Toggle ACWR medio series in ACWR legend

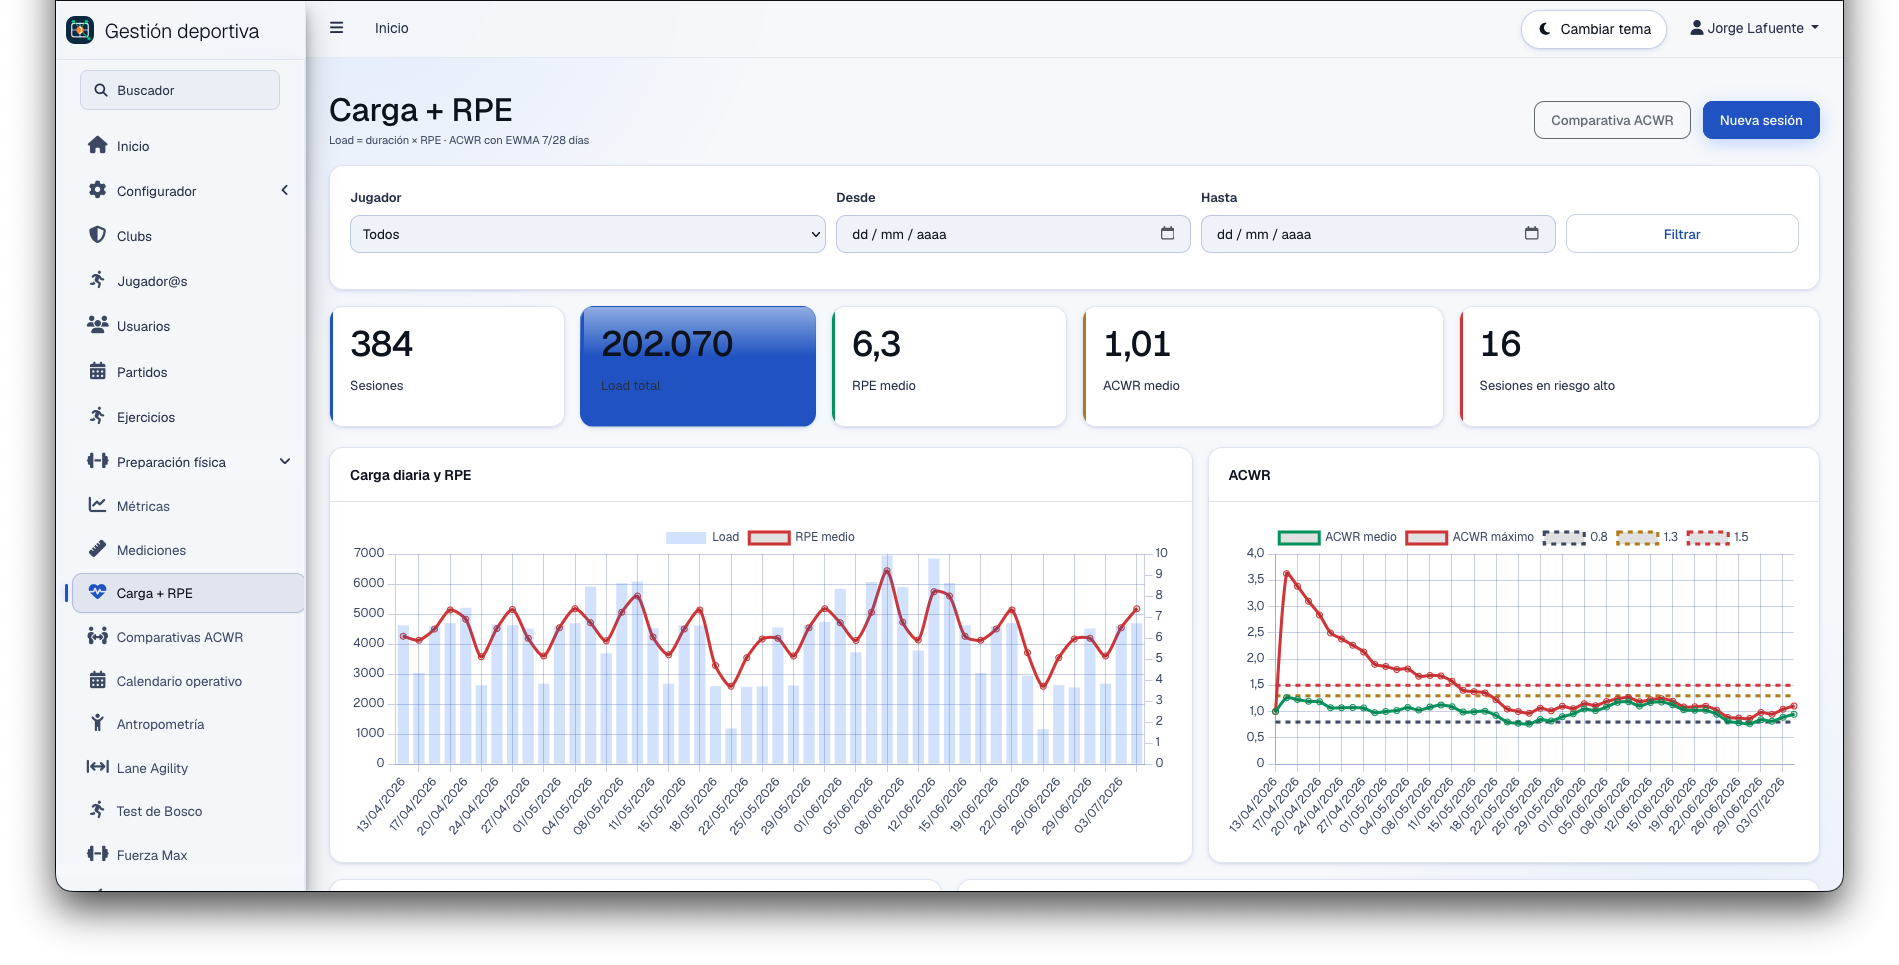click(1337, 537)
